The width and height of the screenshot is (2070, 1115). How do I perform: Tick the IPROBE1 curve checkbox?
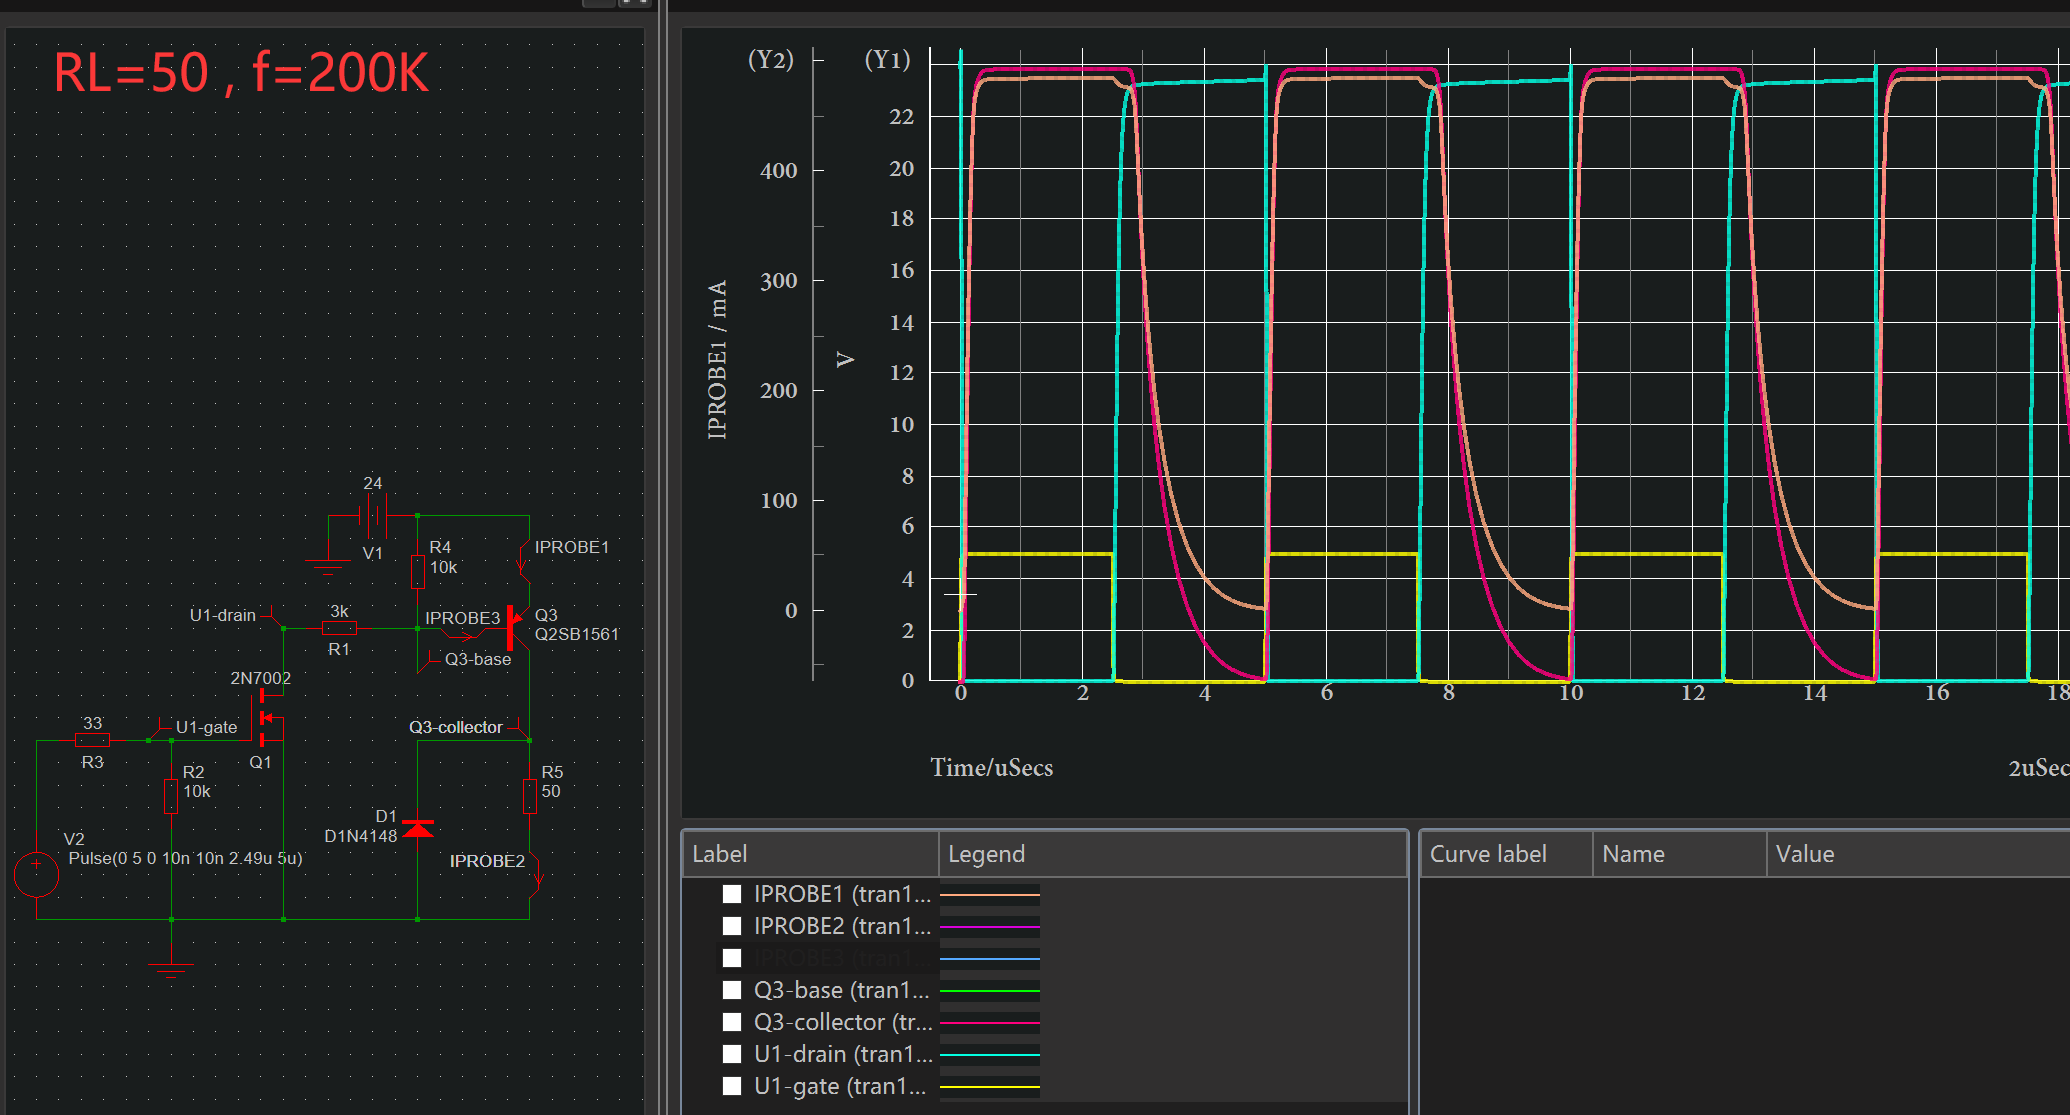point(732,894)
